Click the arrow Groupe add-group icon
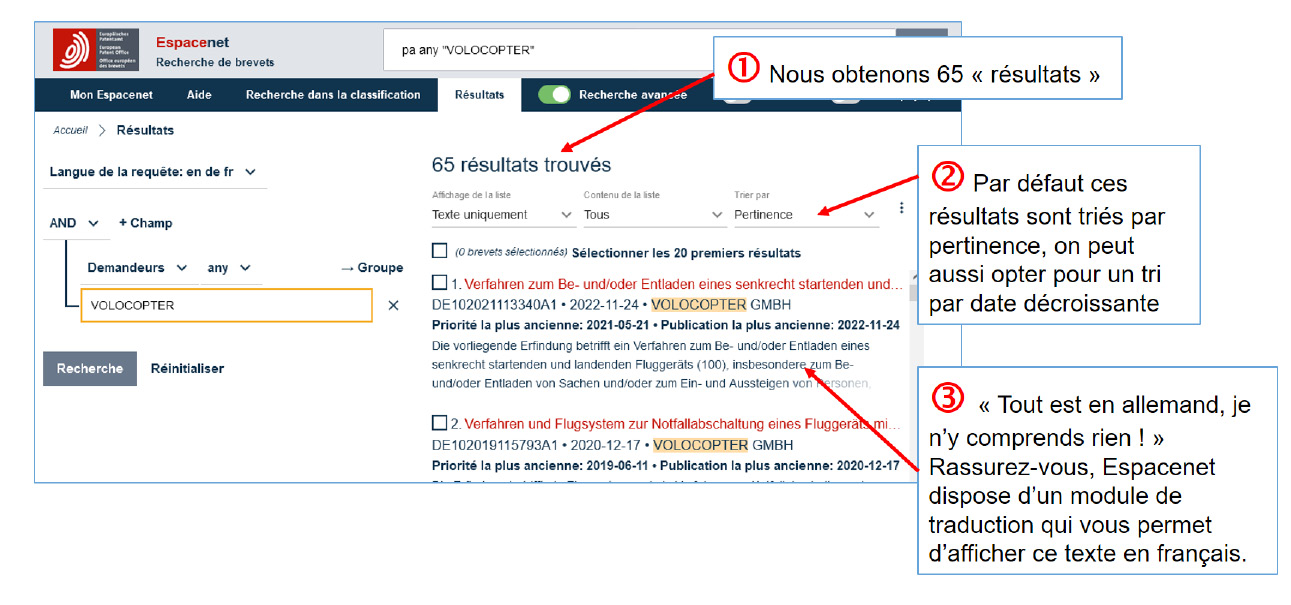The width and height of the screenshot is (1291, 605). (x=372, y=268)
